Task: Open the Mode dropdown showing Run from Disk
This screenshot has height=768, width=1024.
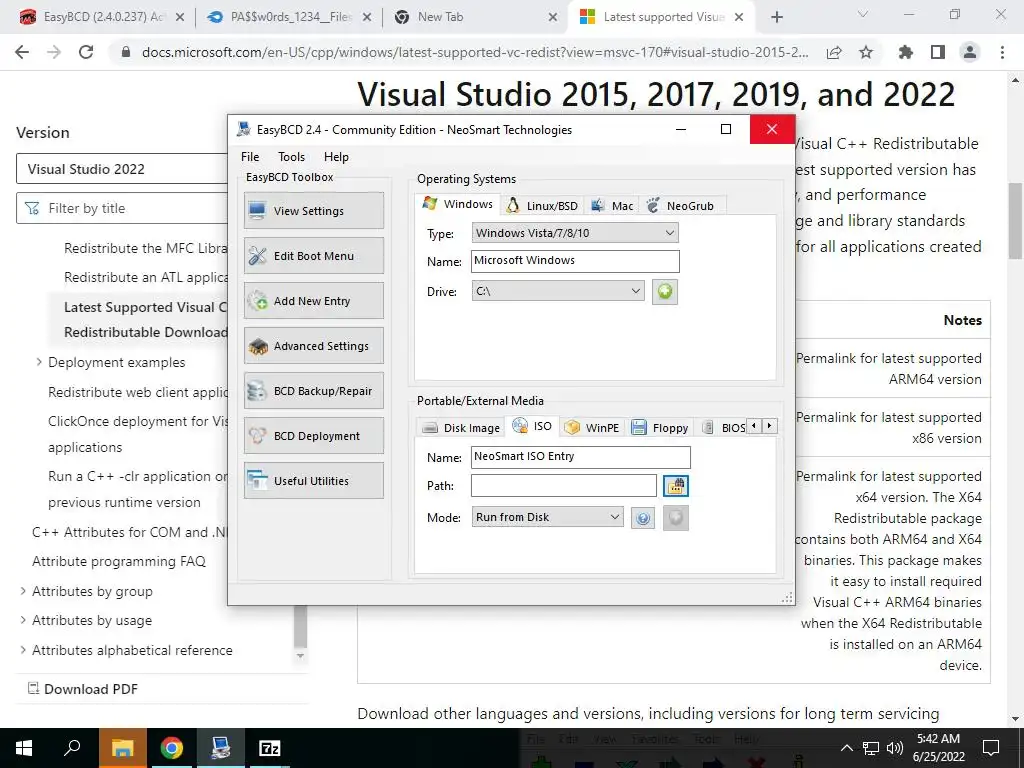Action: tap(547, 517)
